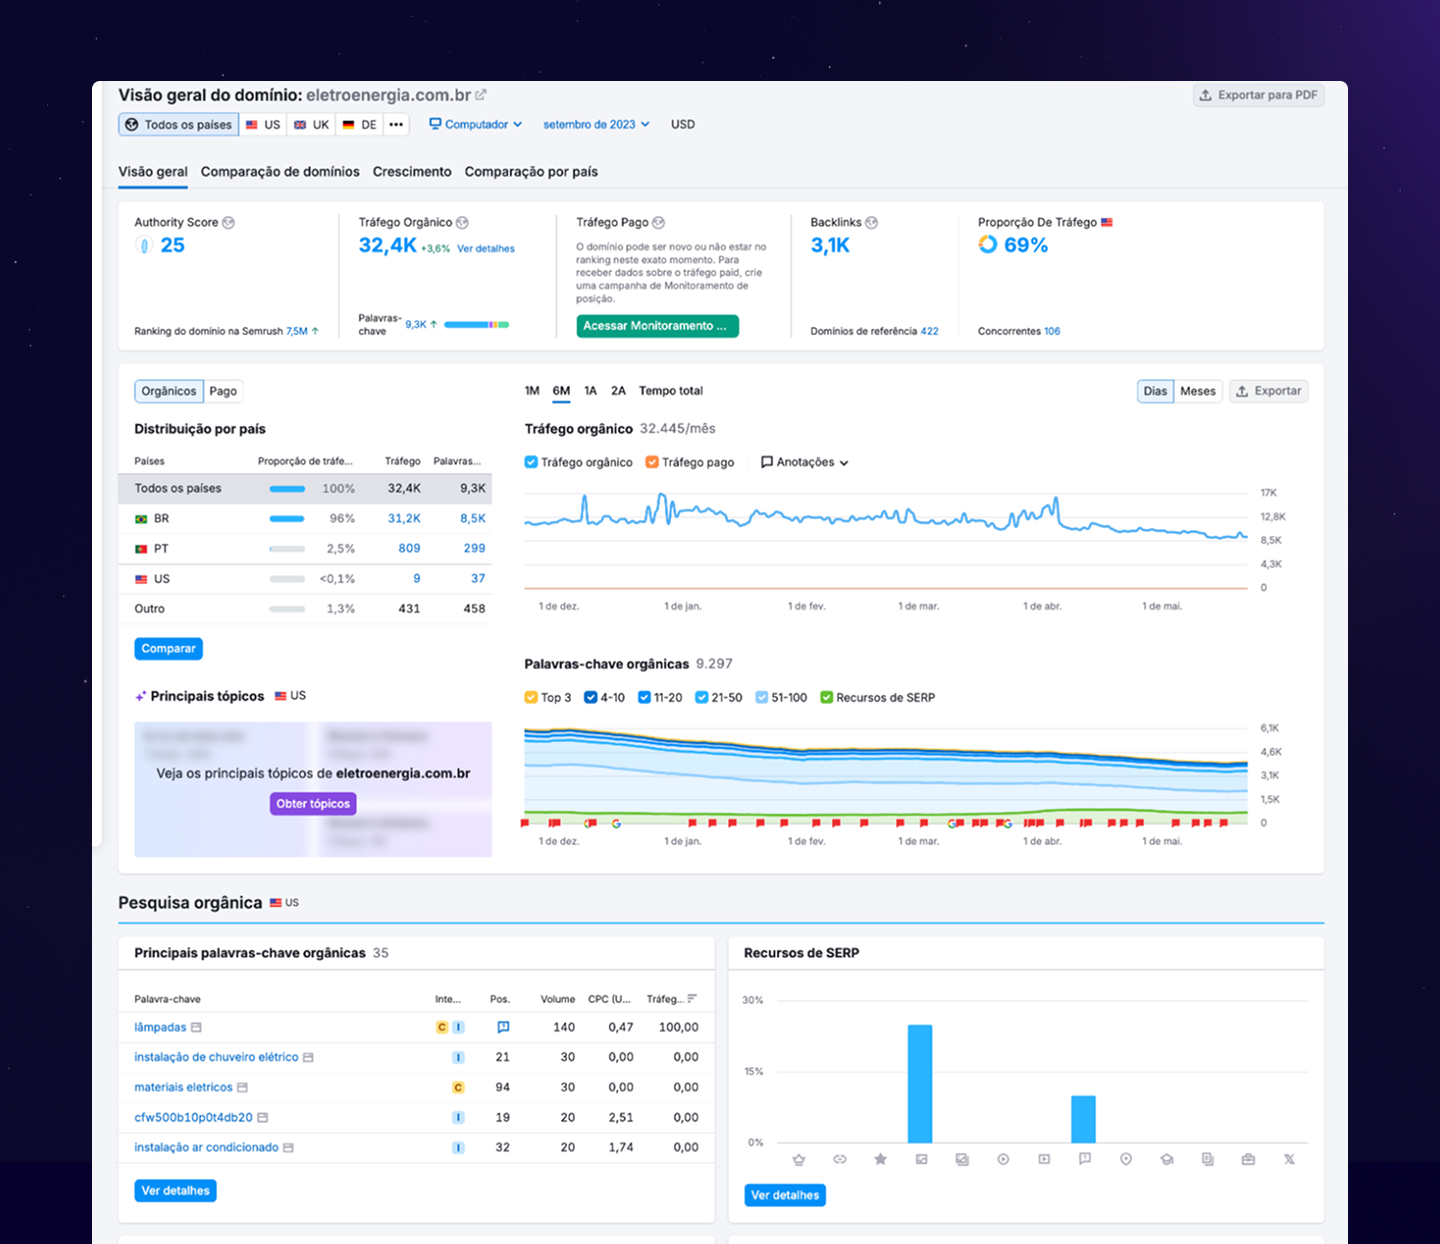Open the lâmpadas keyword link
The width and height of the screenshot is (1440, 1244).
[161, 1028]
